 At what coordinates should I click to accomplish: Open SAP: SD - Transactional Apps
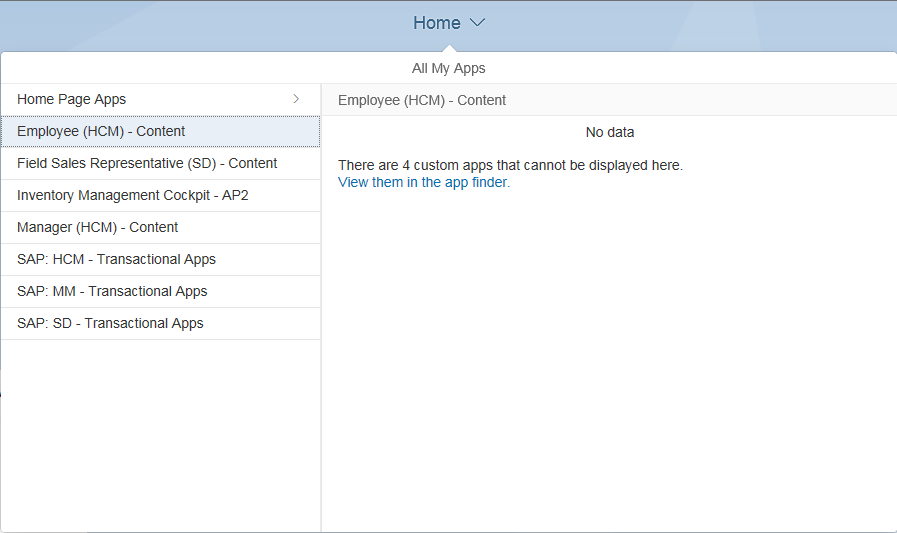(x=161, y=324)
